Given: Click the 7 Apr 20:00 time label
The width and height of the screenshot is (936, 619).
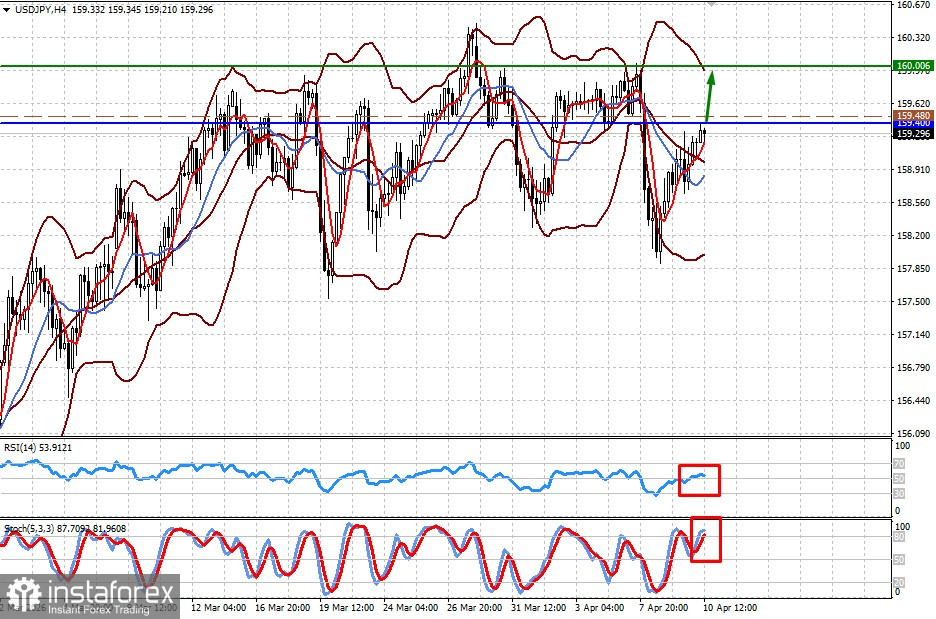Looking at the screenshot, I should (664, 608).
